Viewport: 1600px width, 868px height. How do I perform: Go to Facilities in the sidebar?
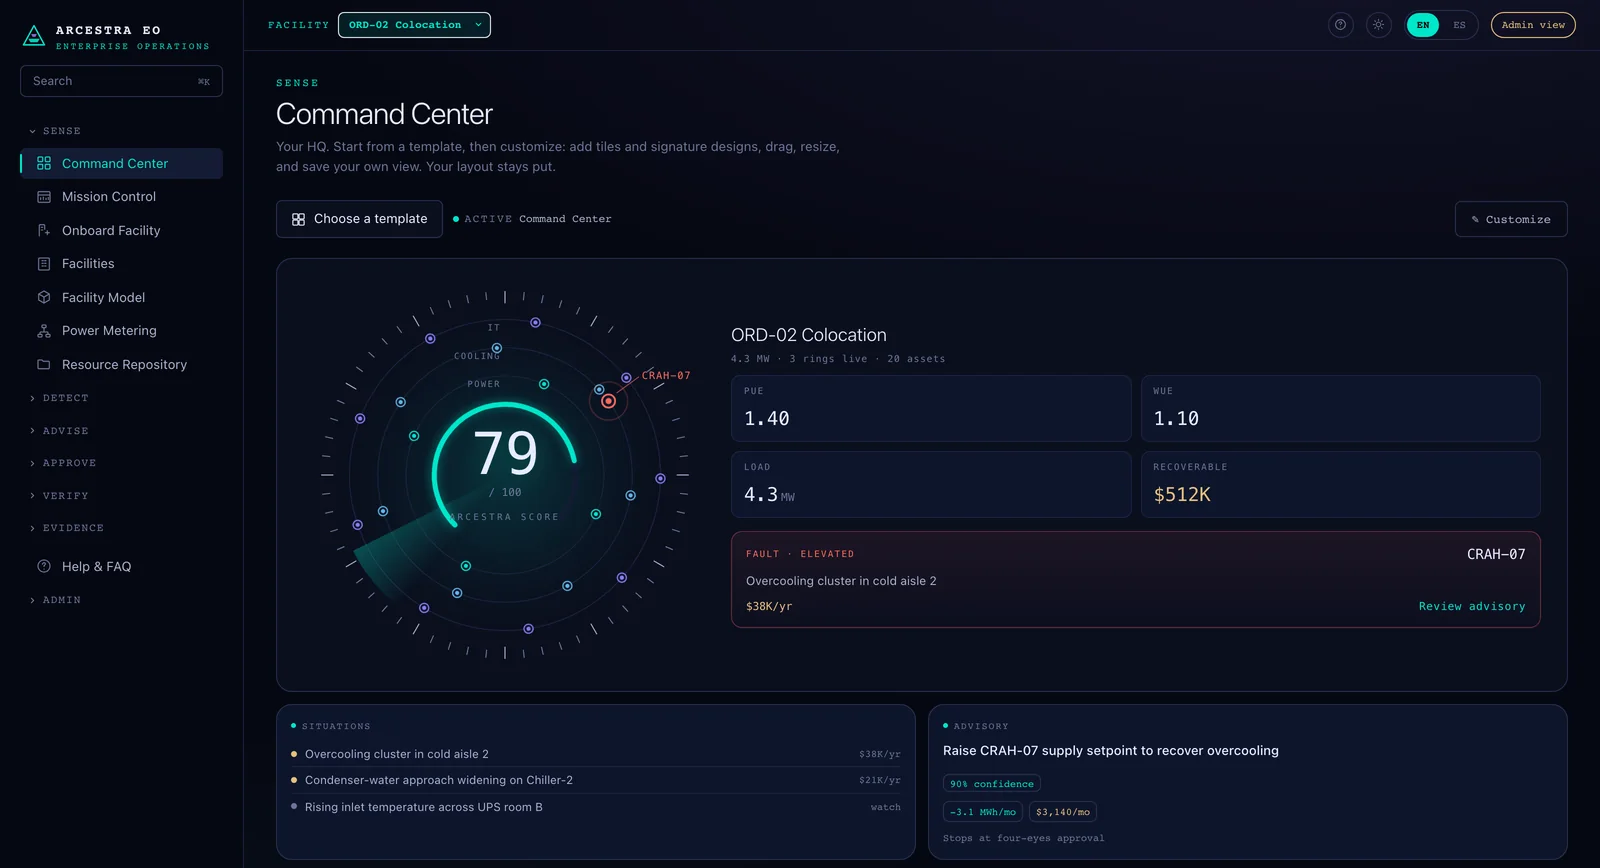coord(121,264)
